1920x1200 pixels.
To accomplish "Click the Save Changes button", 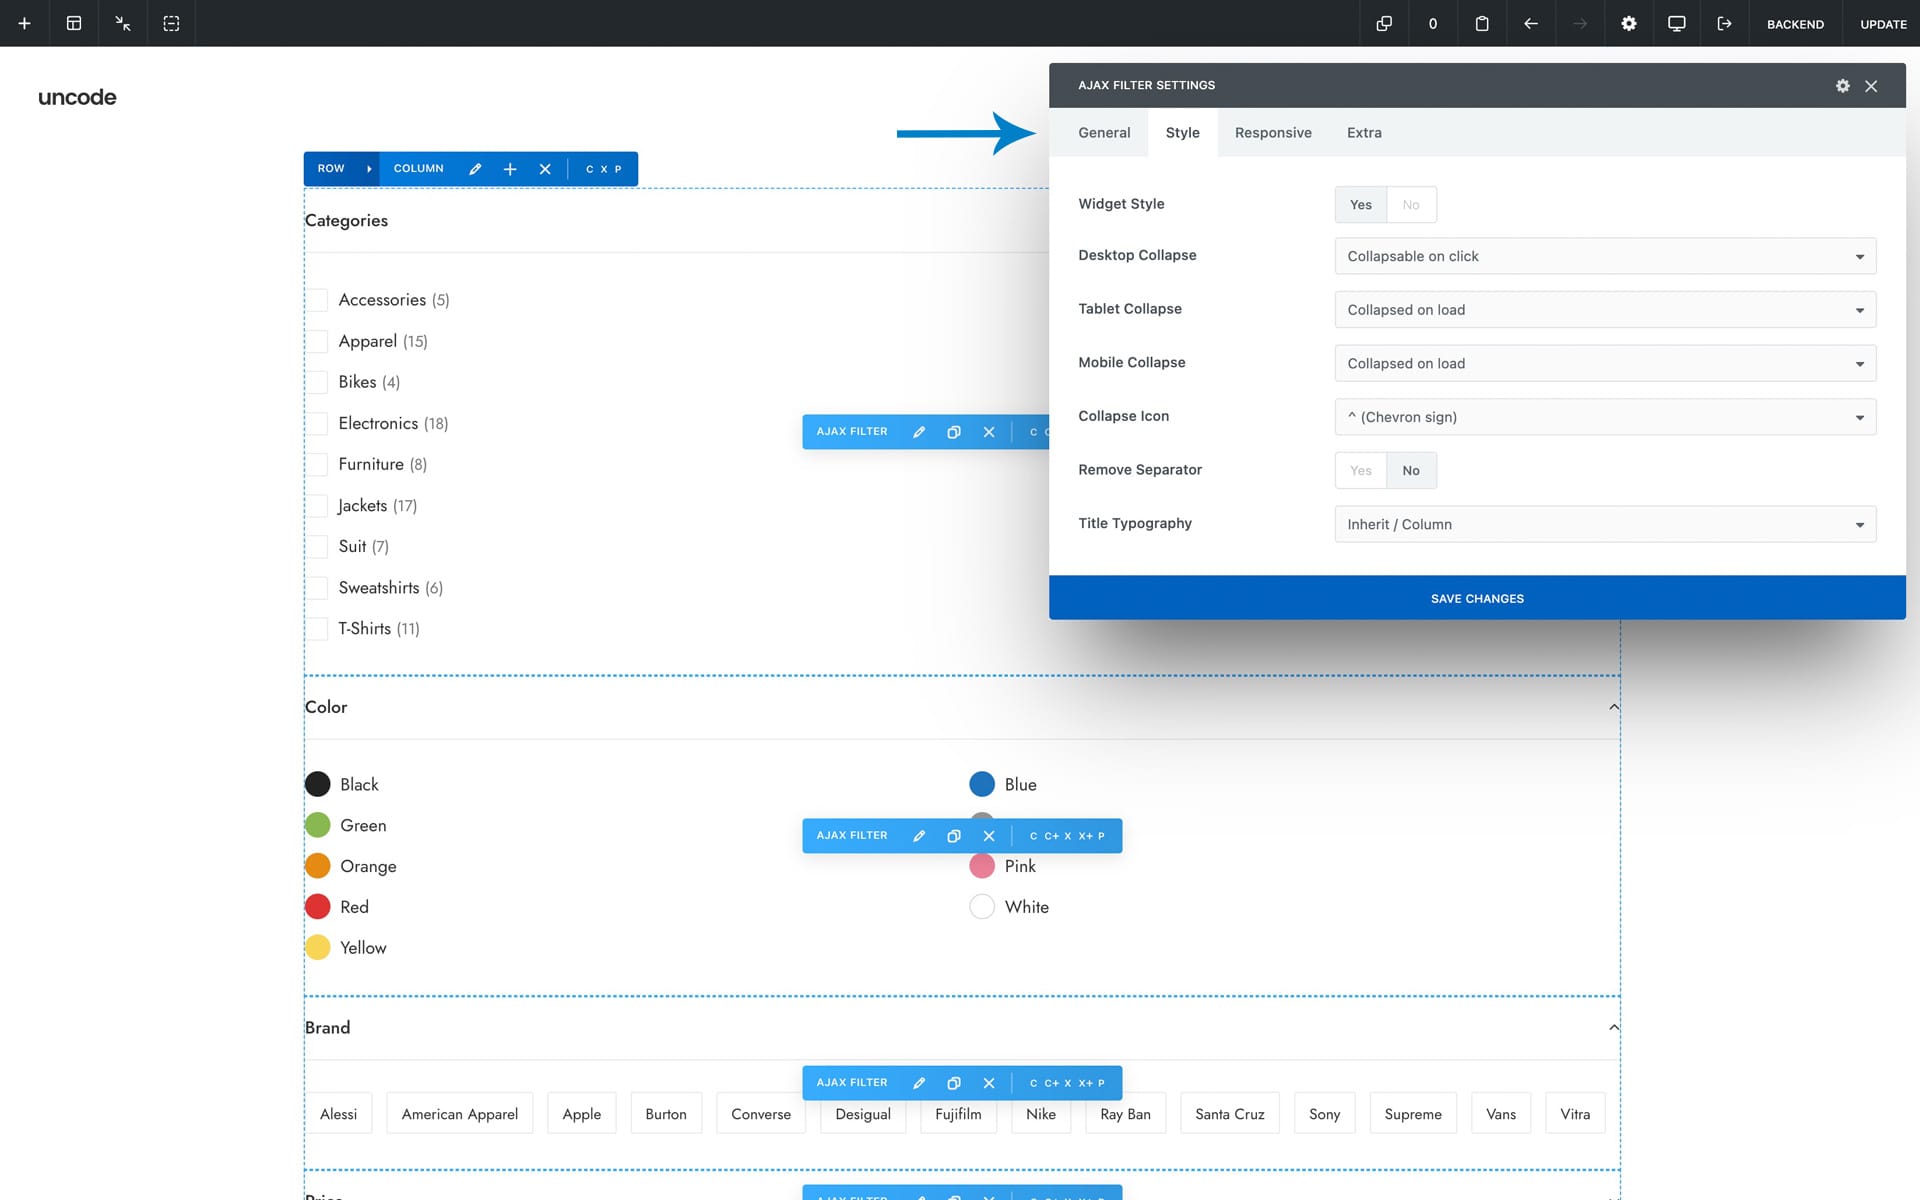I will [x=1476, y=598].
